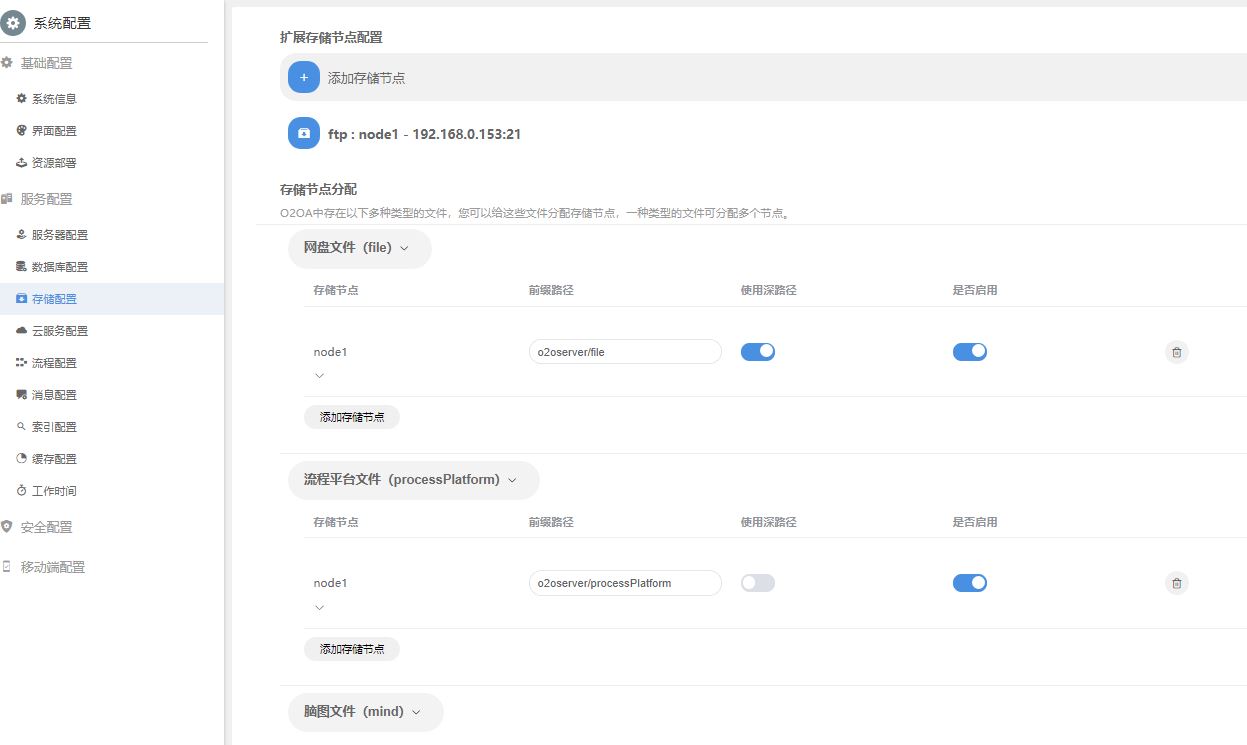Image resolution: width=1247 pixels, height=745 pixels.
Task: Open node1 dropdown chevron under 网盘文件
Action: (320, 376)
